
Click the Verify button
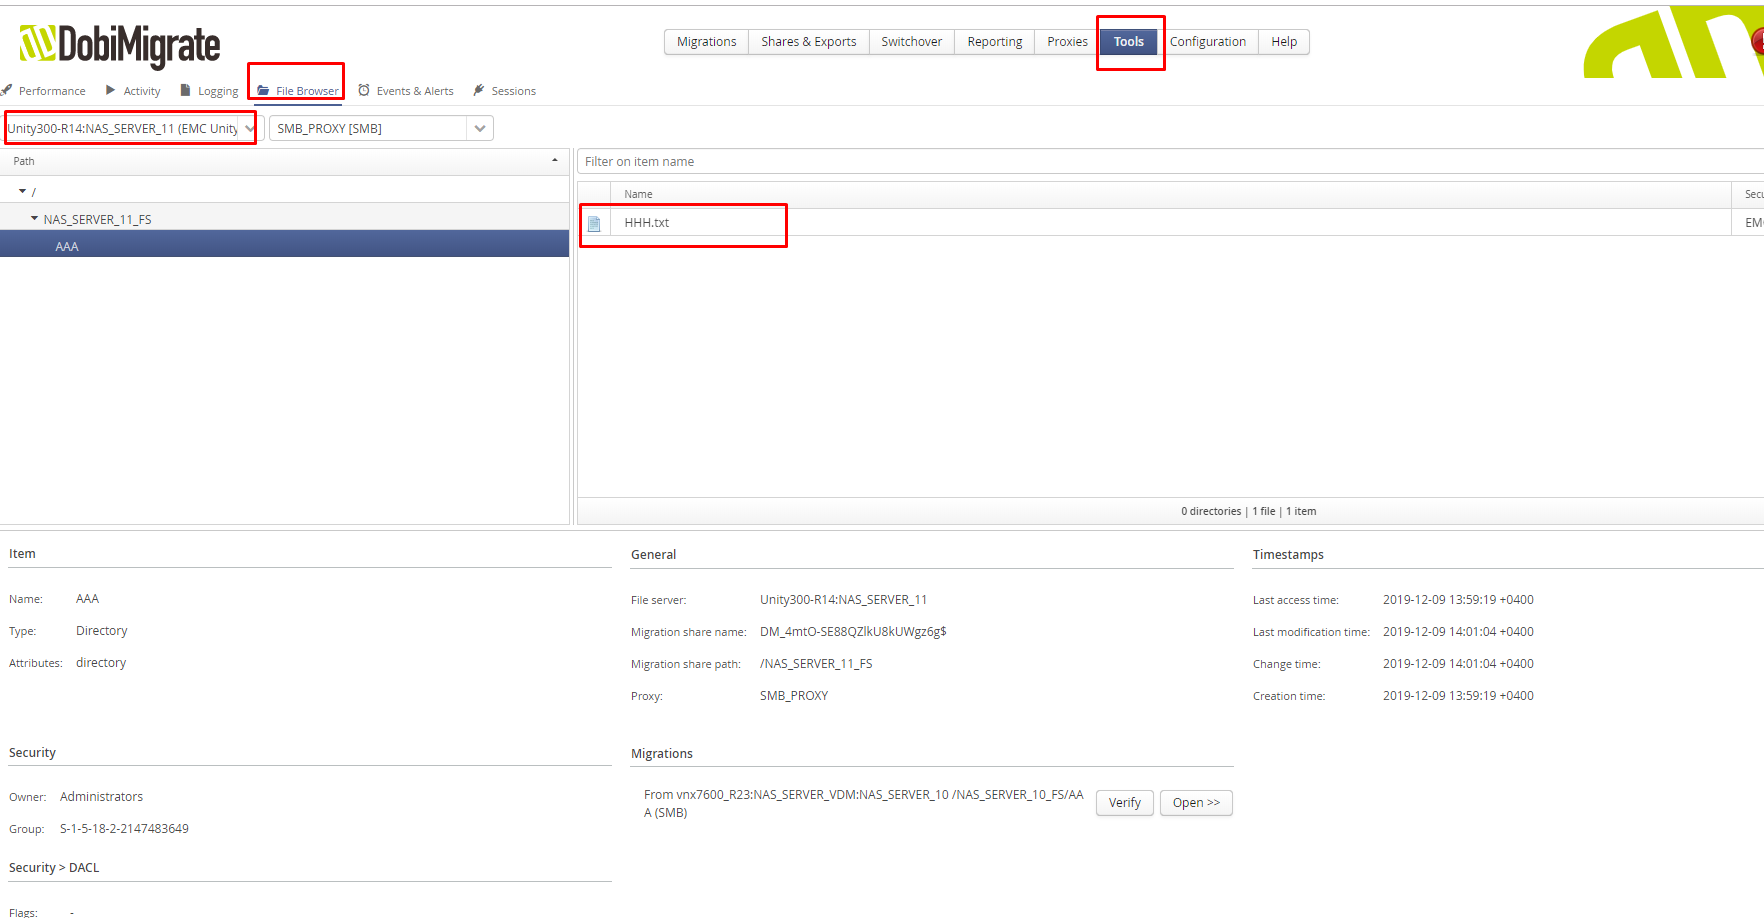[x=1124, y=803]
